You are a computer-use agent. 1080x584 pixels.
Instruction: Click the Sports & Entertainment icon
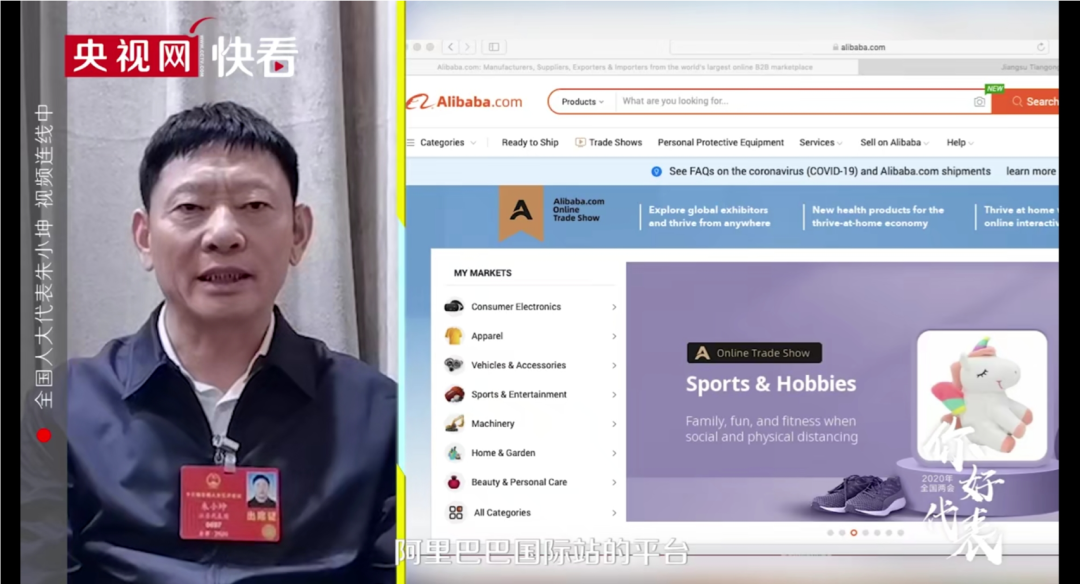pyautogui.click(x=454, y=394)
